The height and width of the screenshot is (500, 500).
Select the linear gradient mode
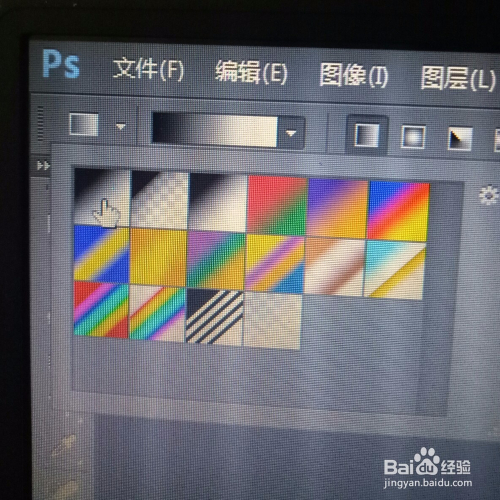(366, 134)
